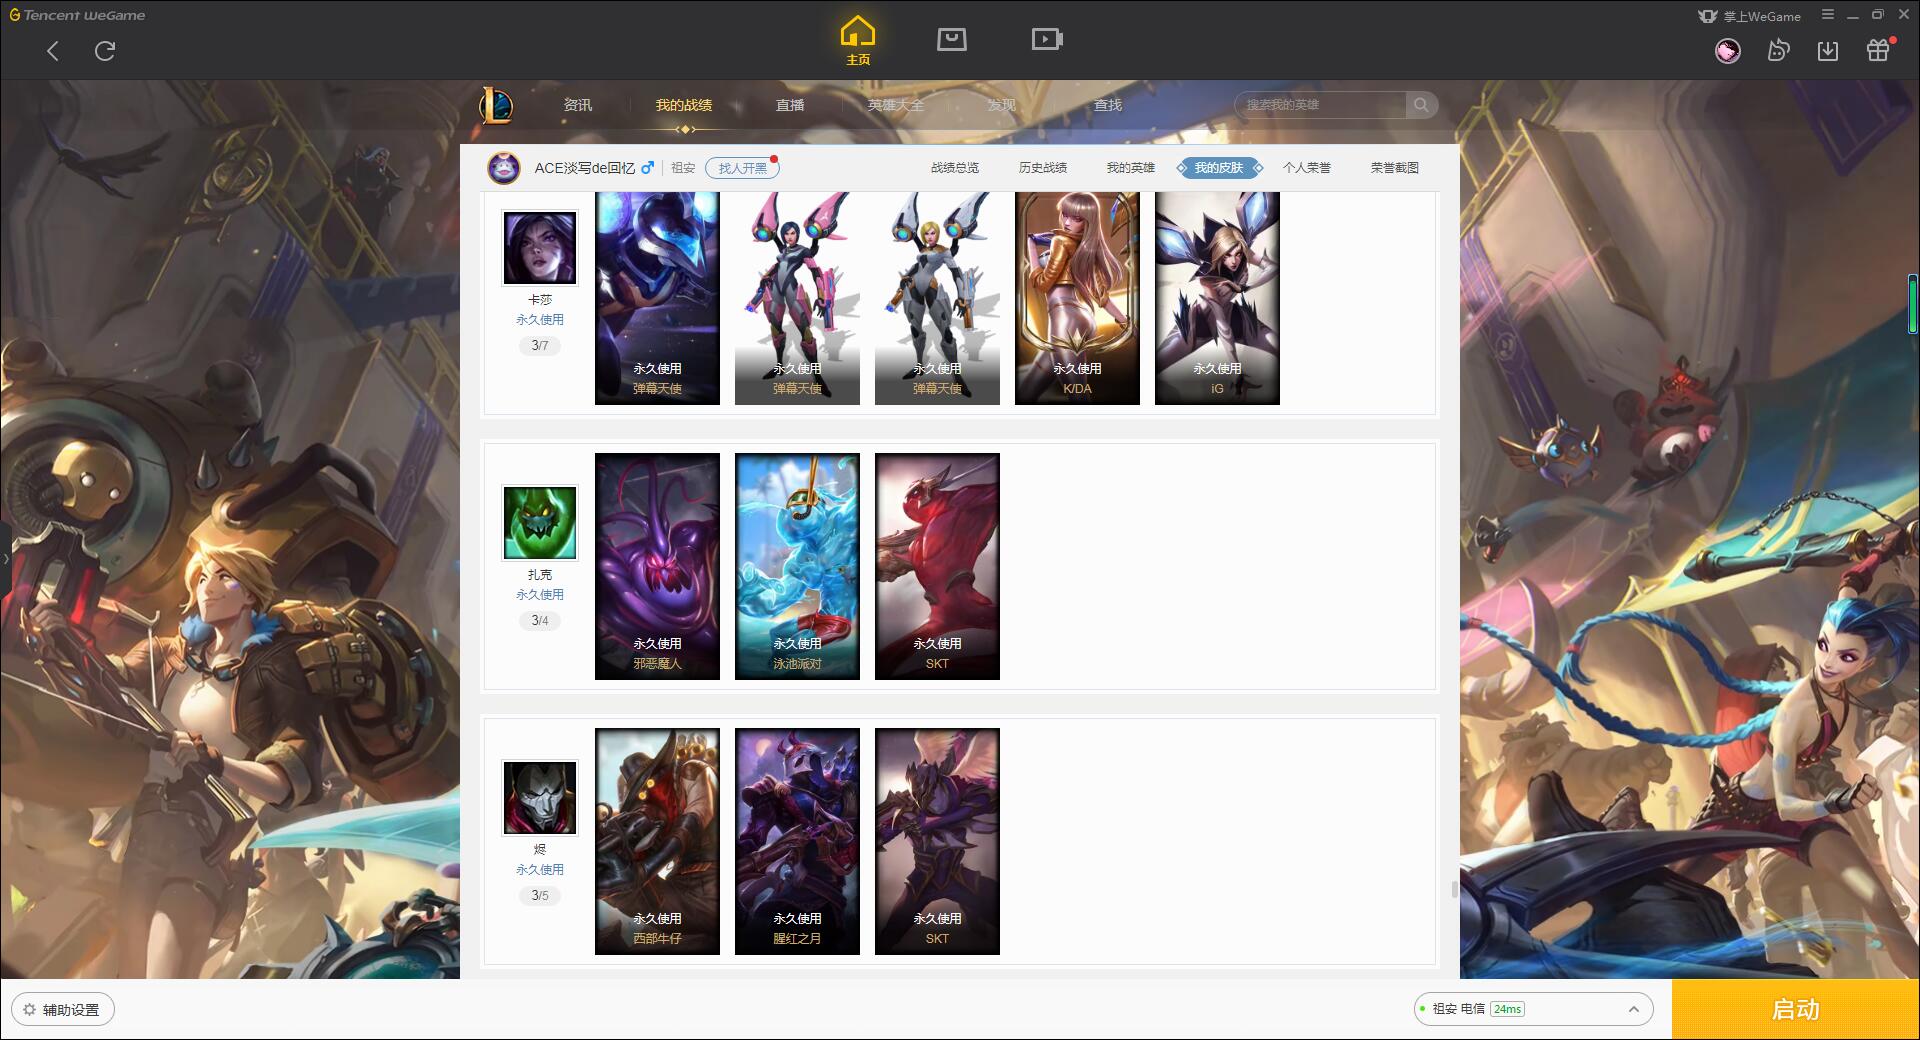Open the K/DA skin card

(1077, 298)
